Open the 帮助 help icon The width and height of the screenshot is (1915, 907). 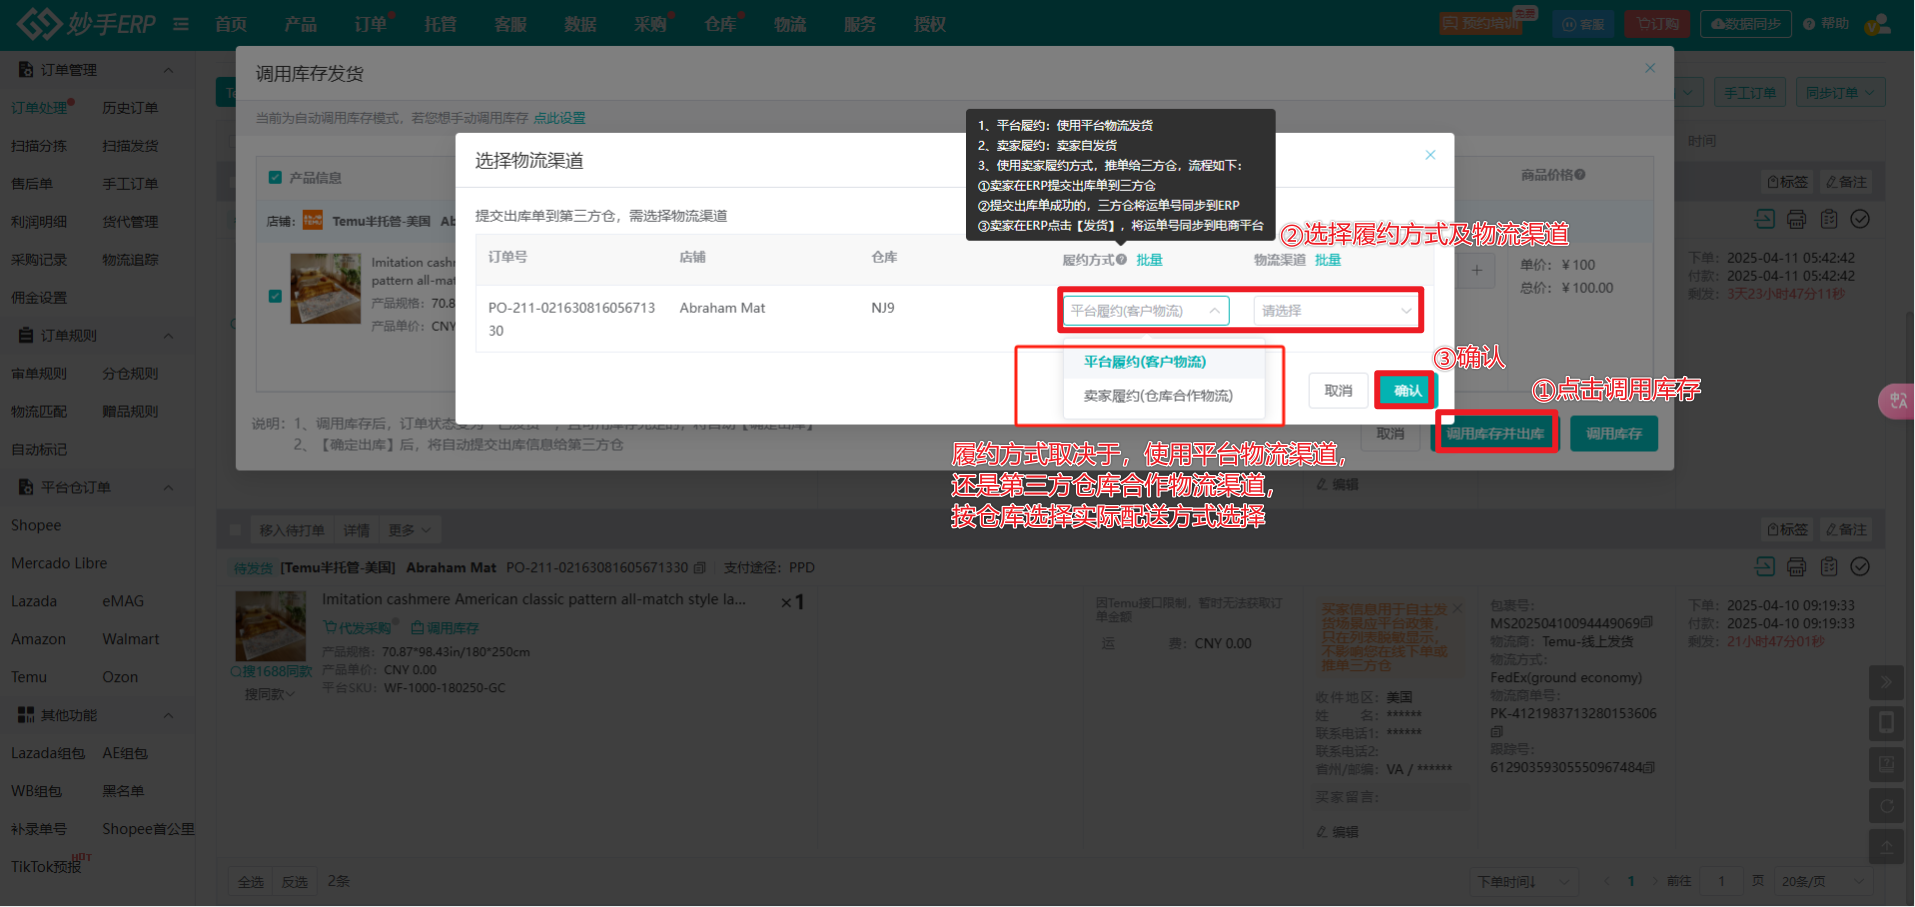[x=1826, y=24]
